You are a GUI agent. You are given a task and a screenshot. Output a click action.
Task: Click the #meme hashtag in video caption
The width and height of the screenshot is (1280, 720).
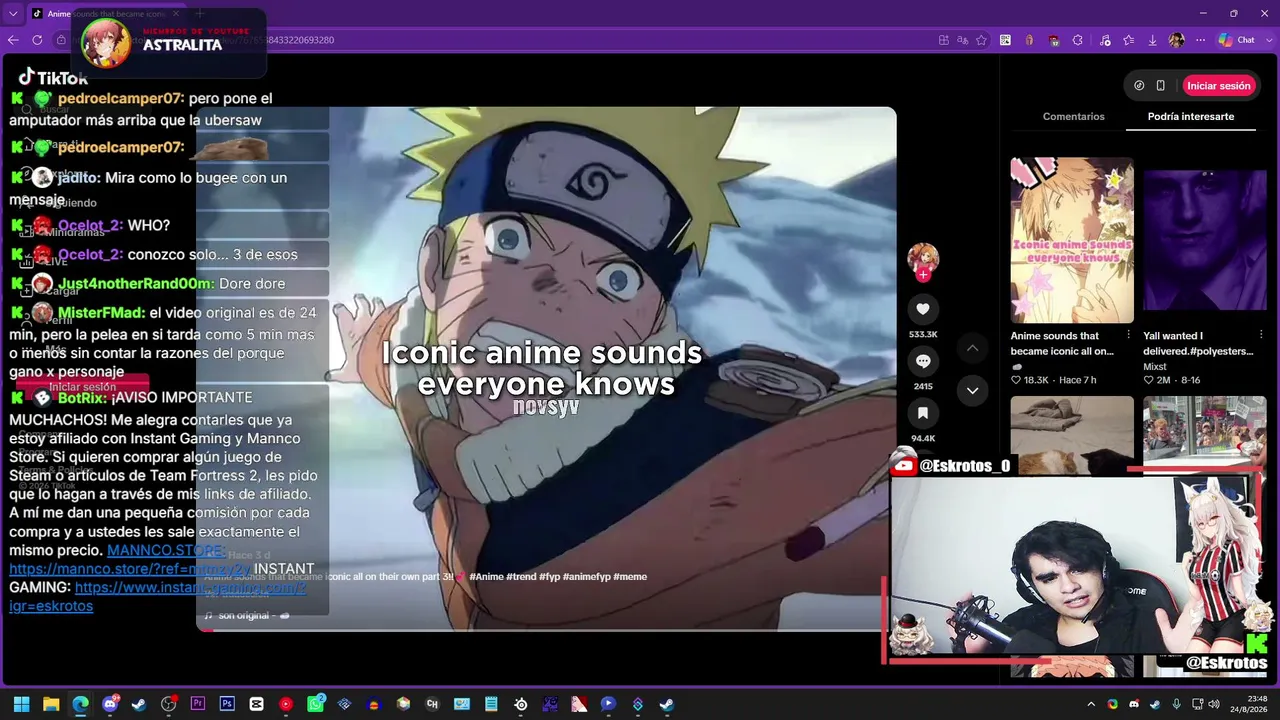[x=630, y=577]
